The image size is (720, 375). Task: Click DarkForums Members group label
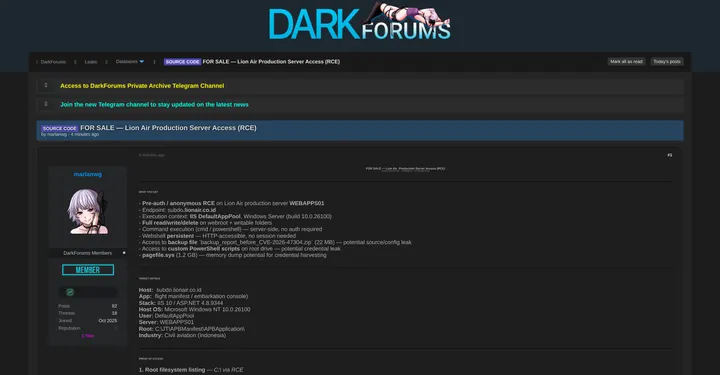[x=87, y=253]
